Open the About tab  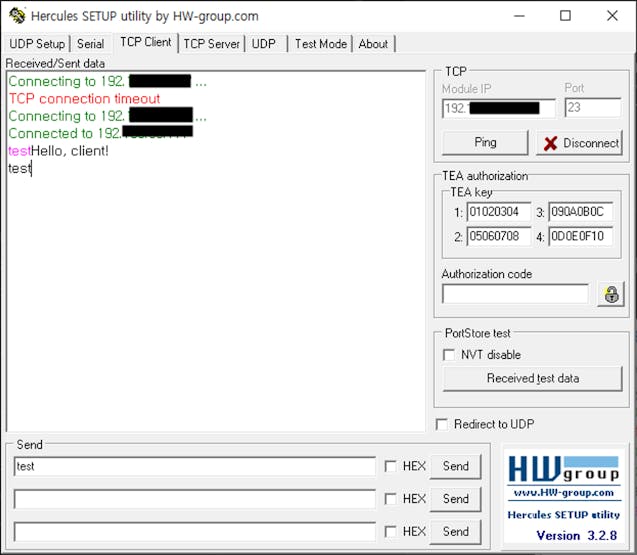373,43
